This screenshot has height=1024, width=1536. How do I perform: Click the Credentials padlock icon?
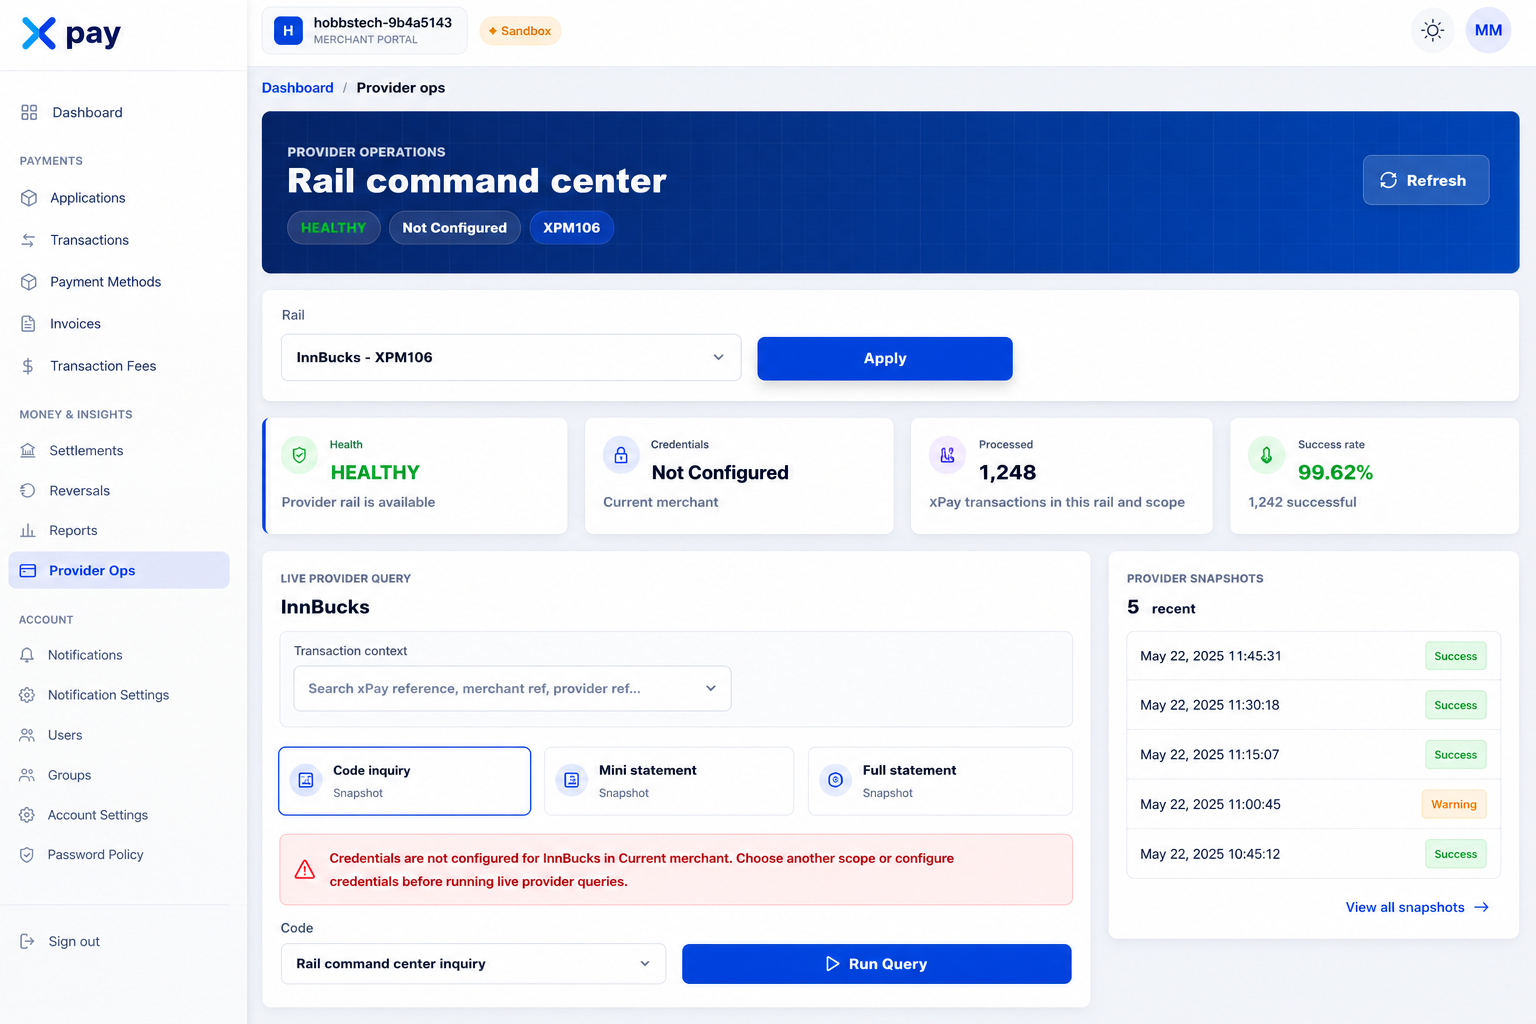pyautogui.click(x=621, y=455)
